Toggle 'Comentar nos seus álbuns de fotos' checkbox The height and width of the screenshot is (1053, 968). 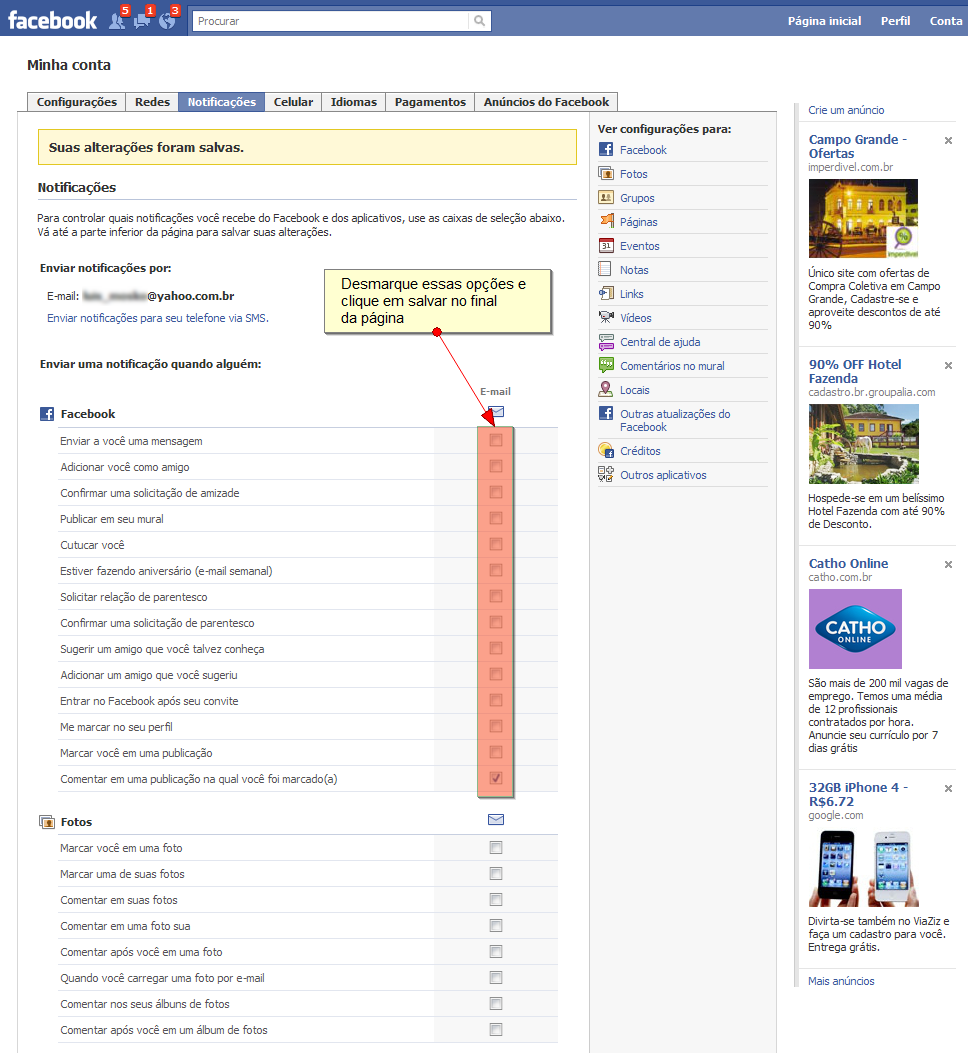click(496, 1003)
